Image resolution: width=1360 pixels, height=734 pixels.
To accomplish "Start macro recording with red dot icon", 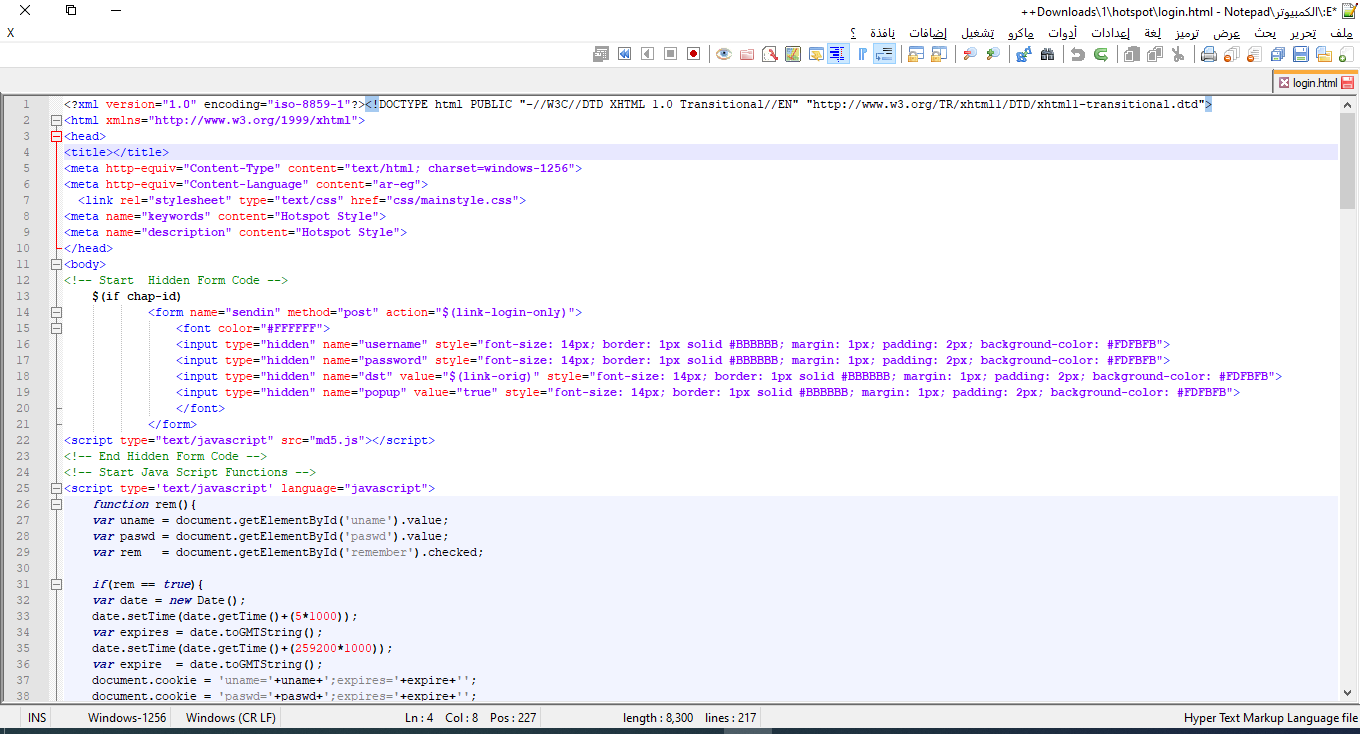I will (x=694, y=54).
